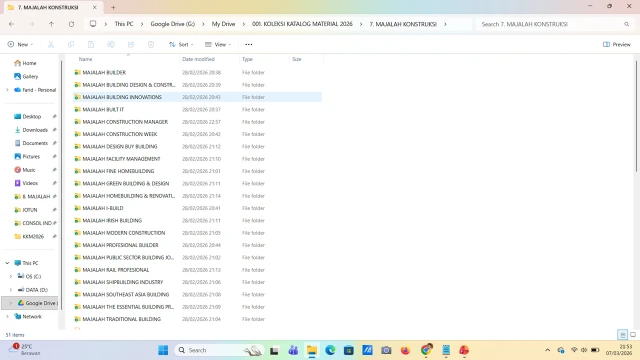
Task: Click the Rename icon in toolbar
Action: click(111, 44)
